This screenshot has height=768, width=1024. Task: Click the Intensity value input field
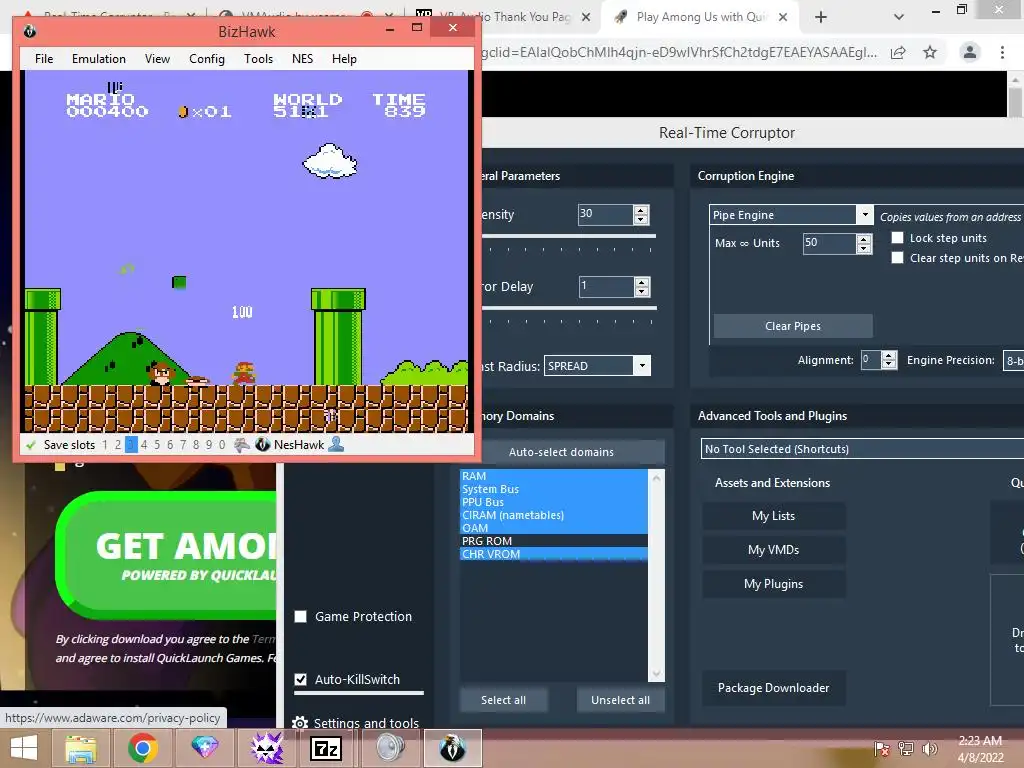605,214
